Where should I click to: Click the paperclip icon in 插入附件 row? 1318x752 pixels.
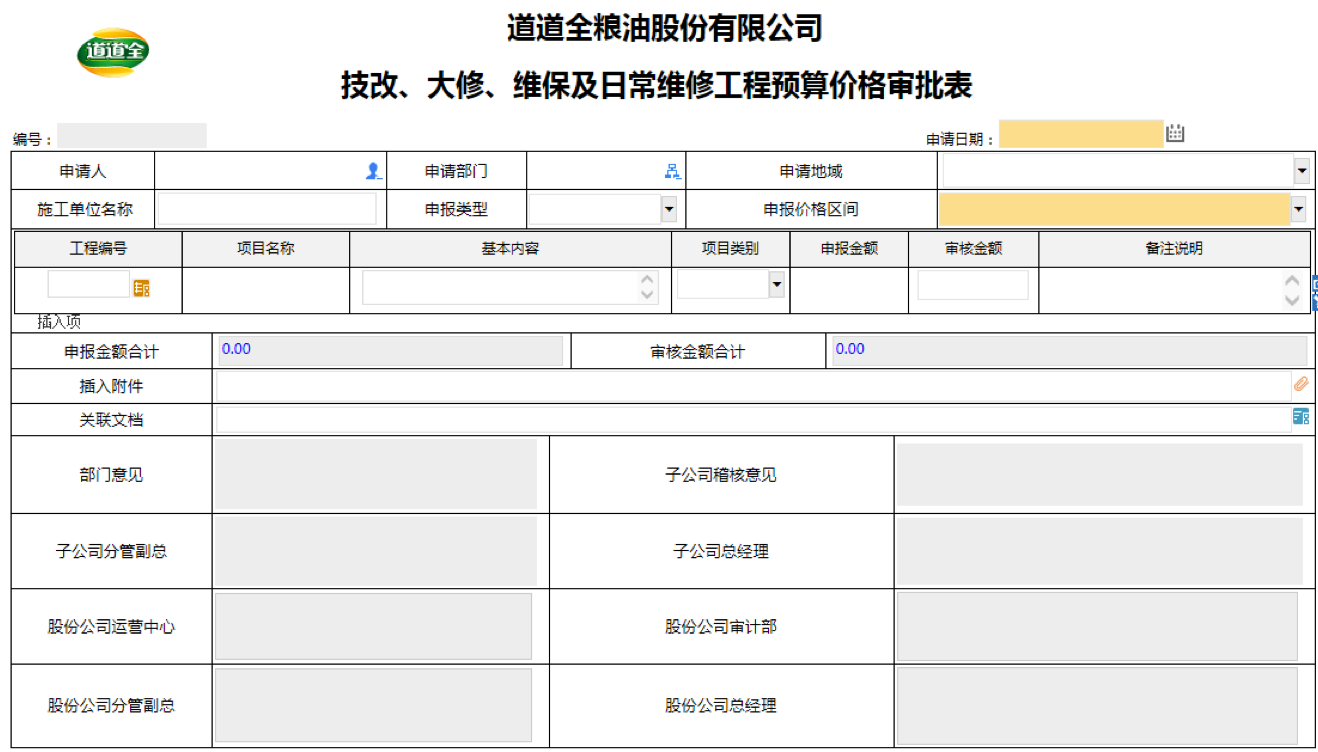coord(1300,384)
